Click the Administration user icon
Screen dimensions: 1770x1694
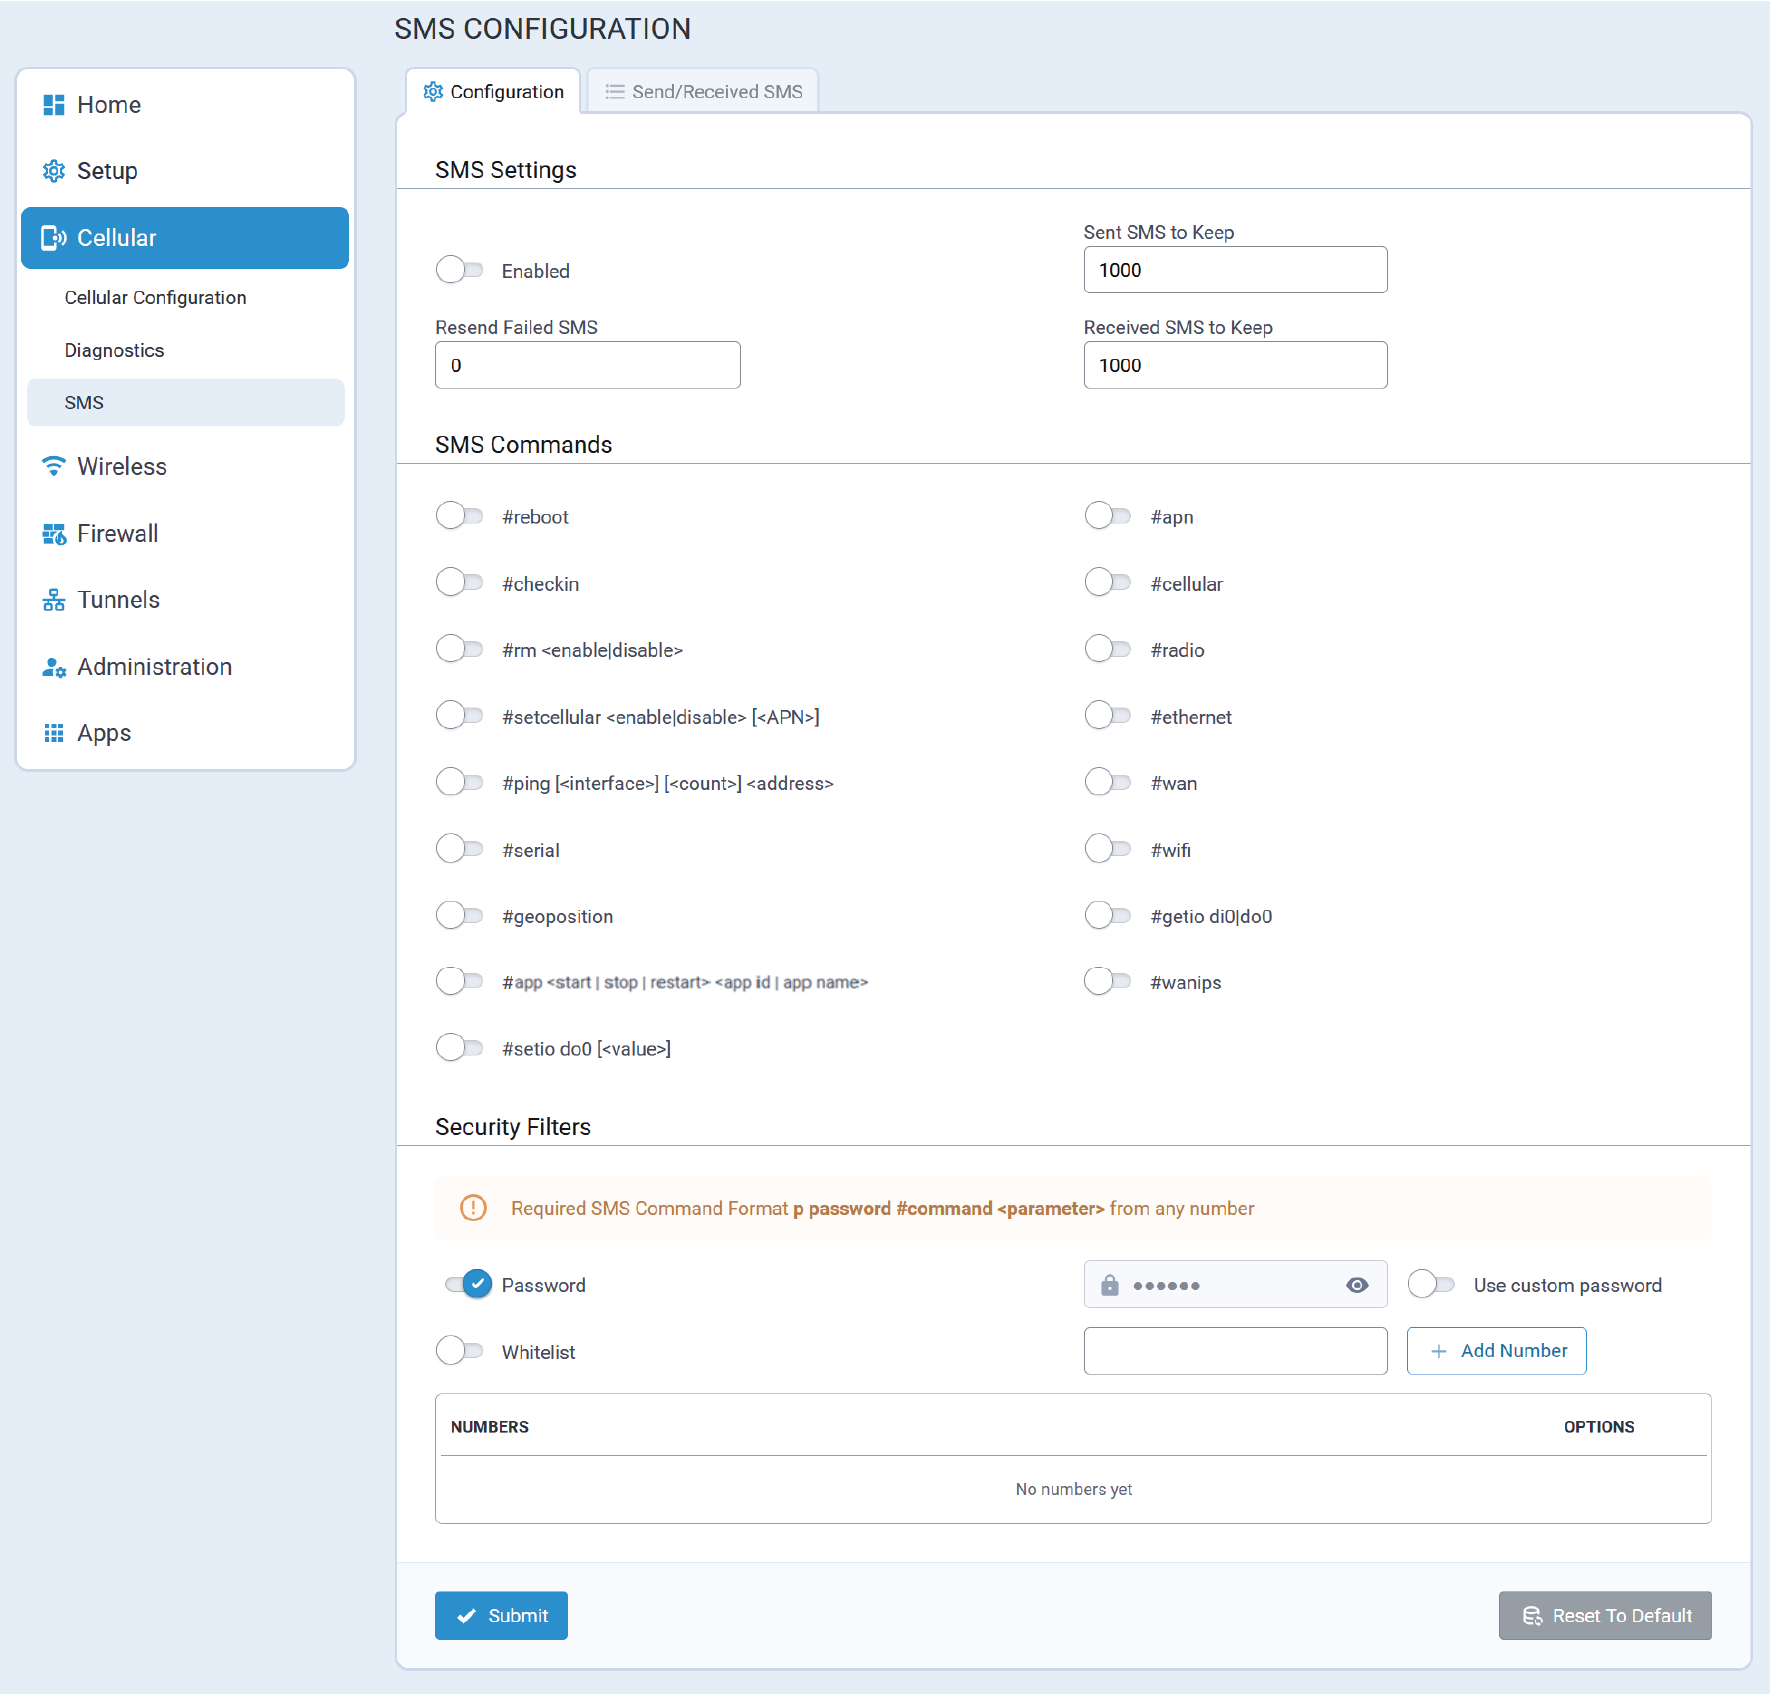(x=54, y=667)
